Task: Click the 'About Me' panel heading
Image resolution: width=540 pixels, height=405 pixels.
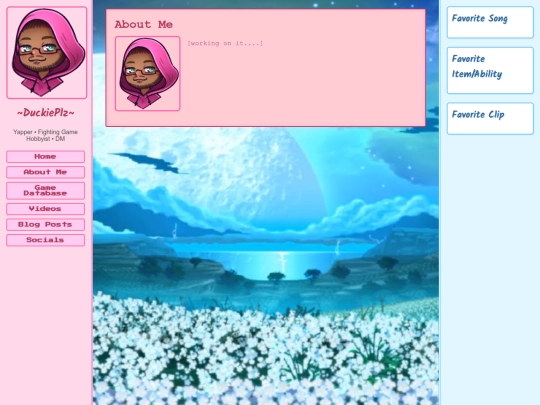Action: tap(144, 24)
